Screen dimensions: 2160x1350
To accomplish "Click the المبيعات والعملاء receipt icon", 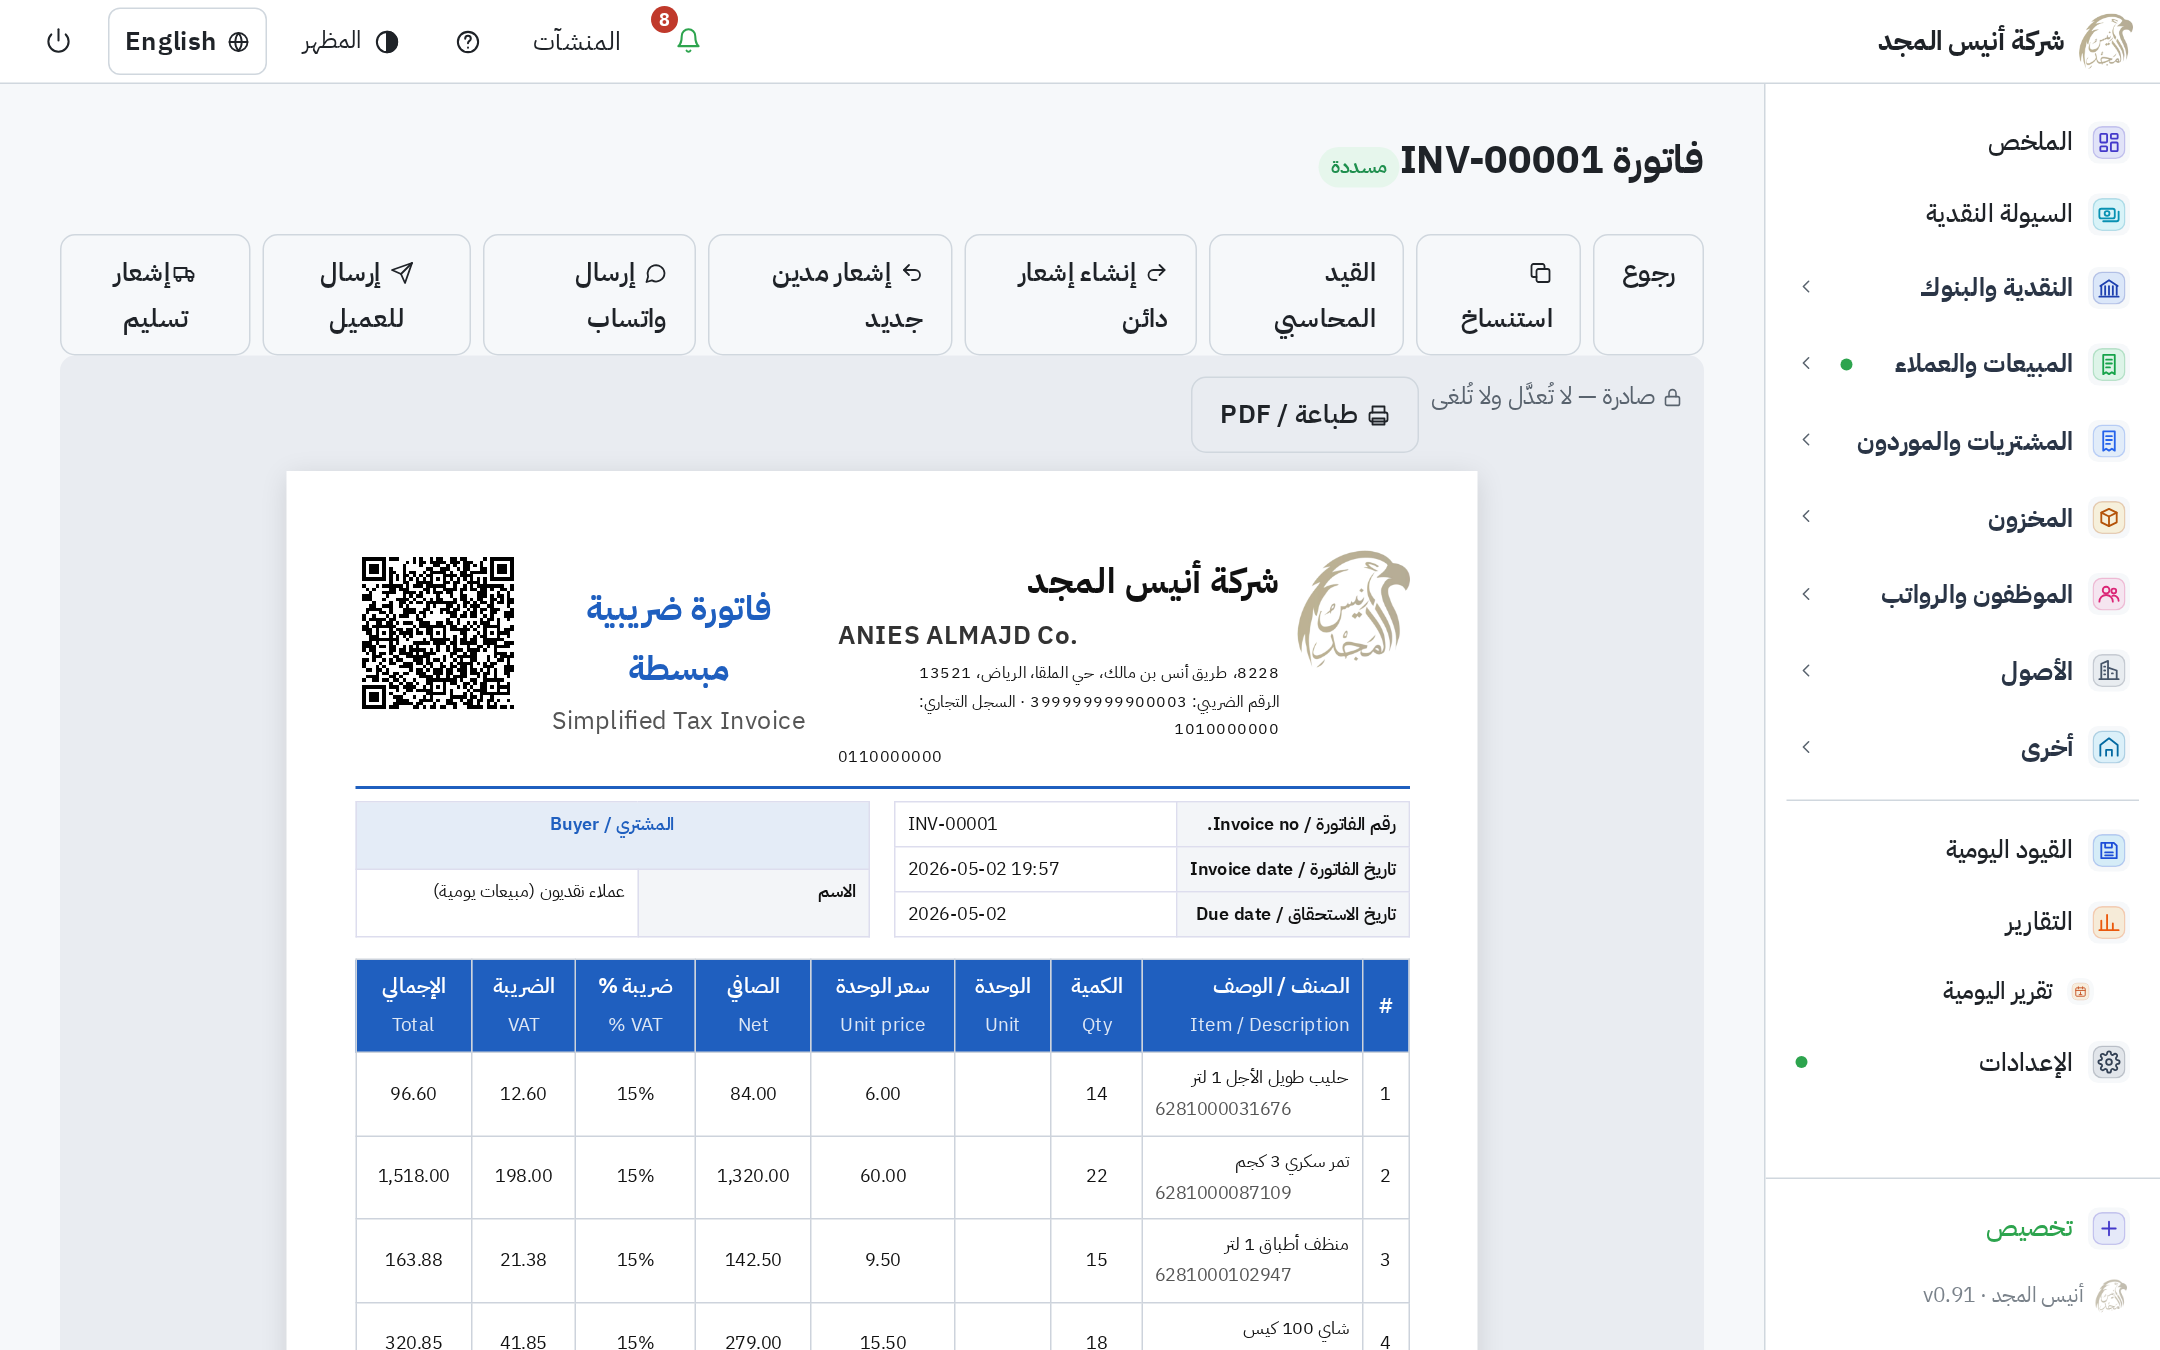I will click(x=2109, y=364).
